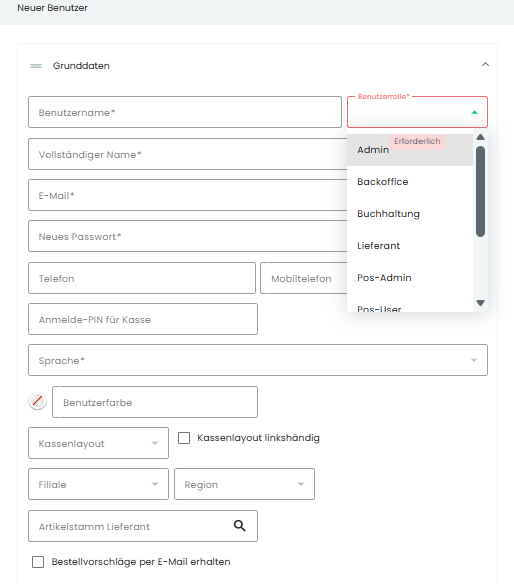Image resolution: width=514 pixels, height=584 pixels.
Task: Open the Kassenlayout dropdown
Action: coord(98,443)
